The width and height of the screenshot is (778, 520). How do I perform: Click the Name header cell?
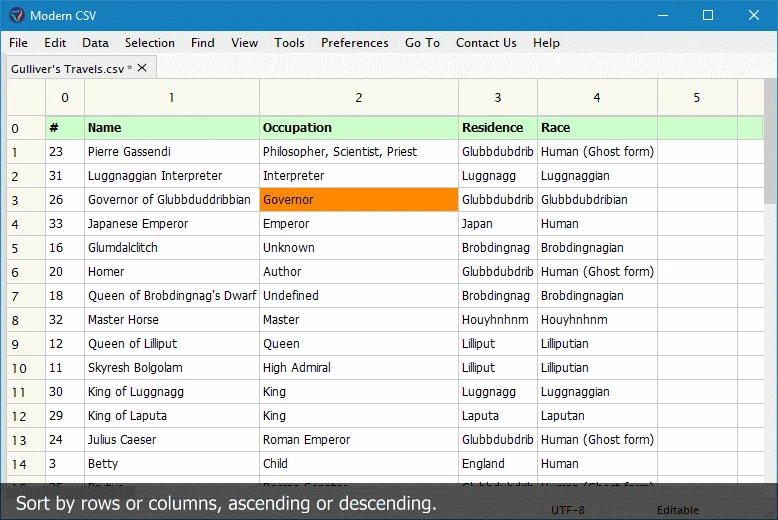click(x=172, y=128)
